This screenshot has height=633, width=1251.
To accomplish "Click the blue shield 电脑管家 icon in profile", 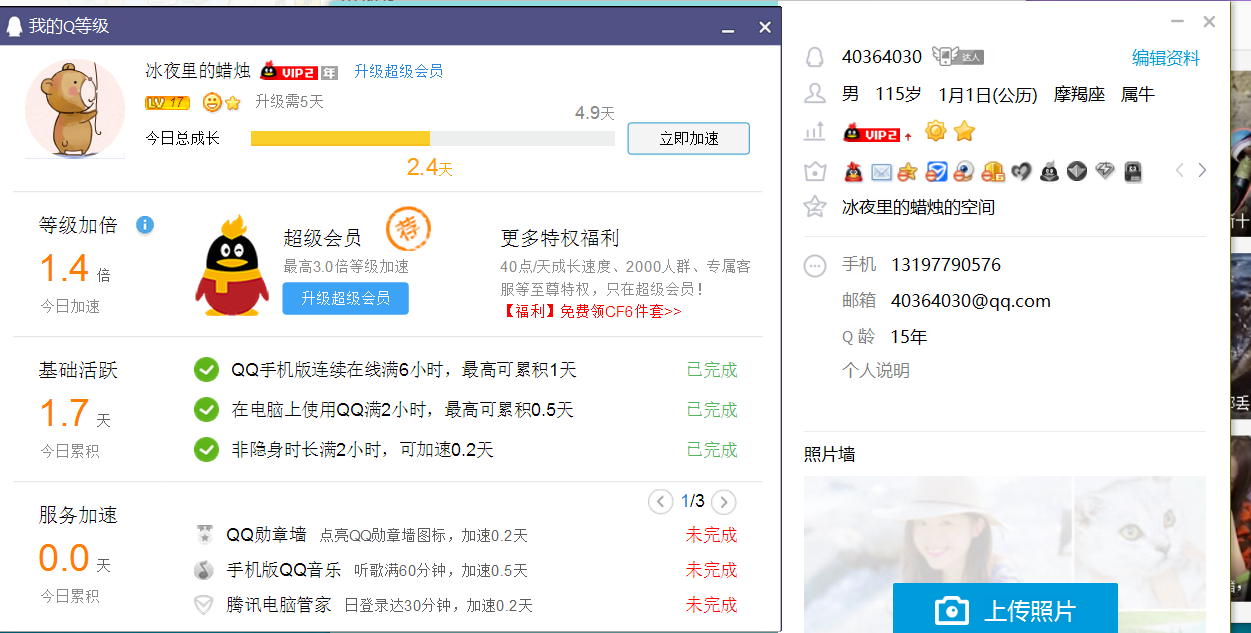I will click(936, 171).
